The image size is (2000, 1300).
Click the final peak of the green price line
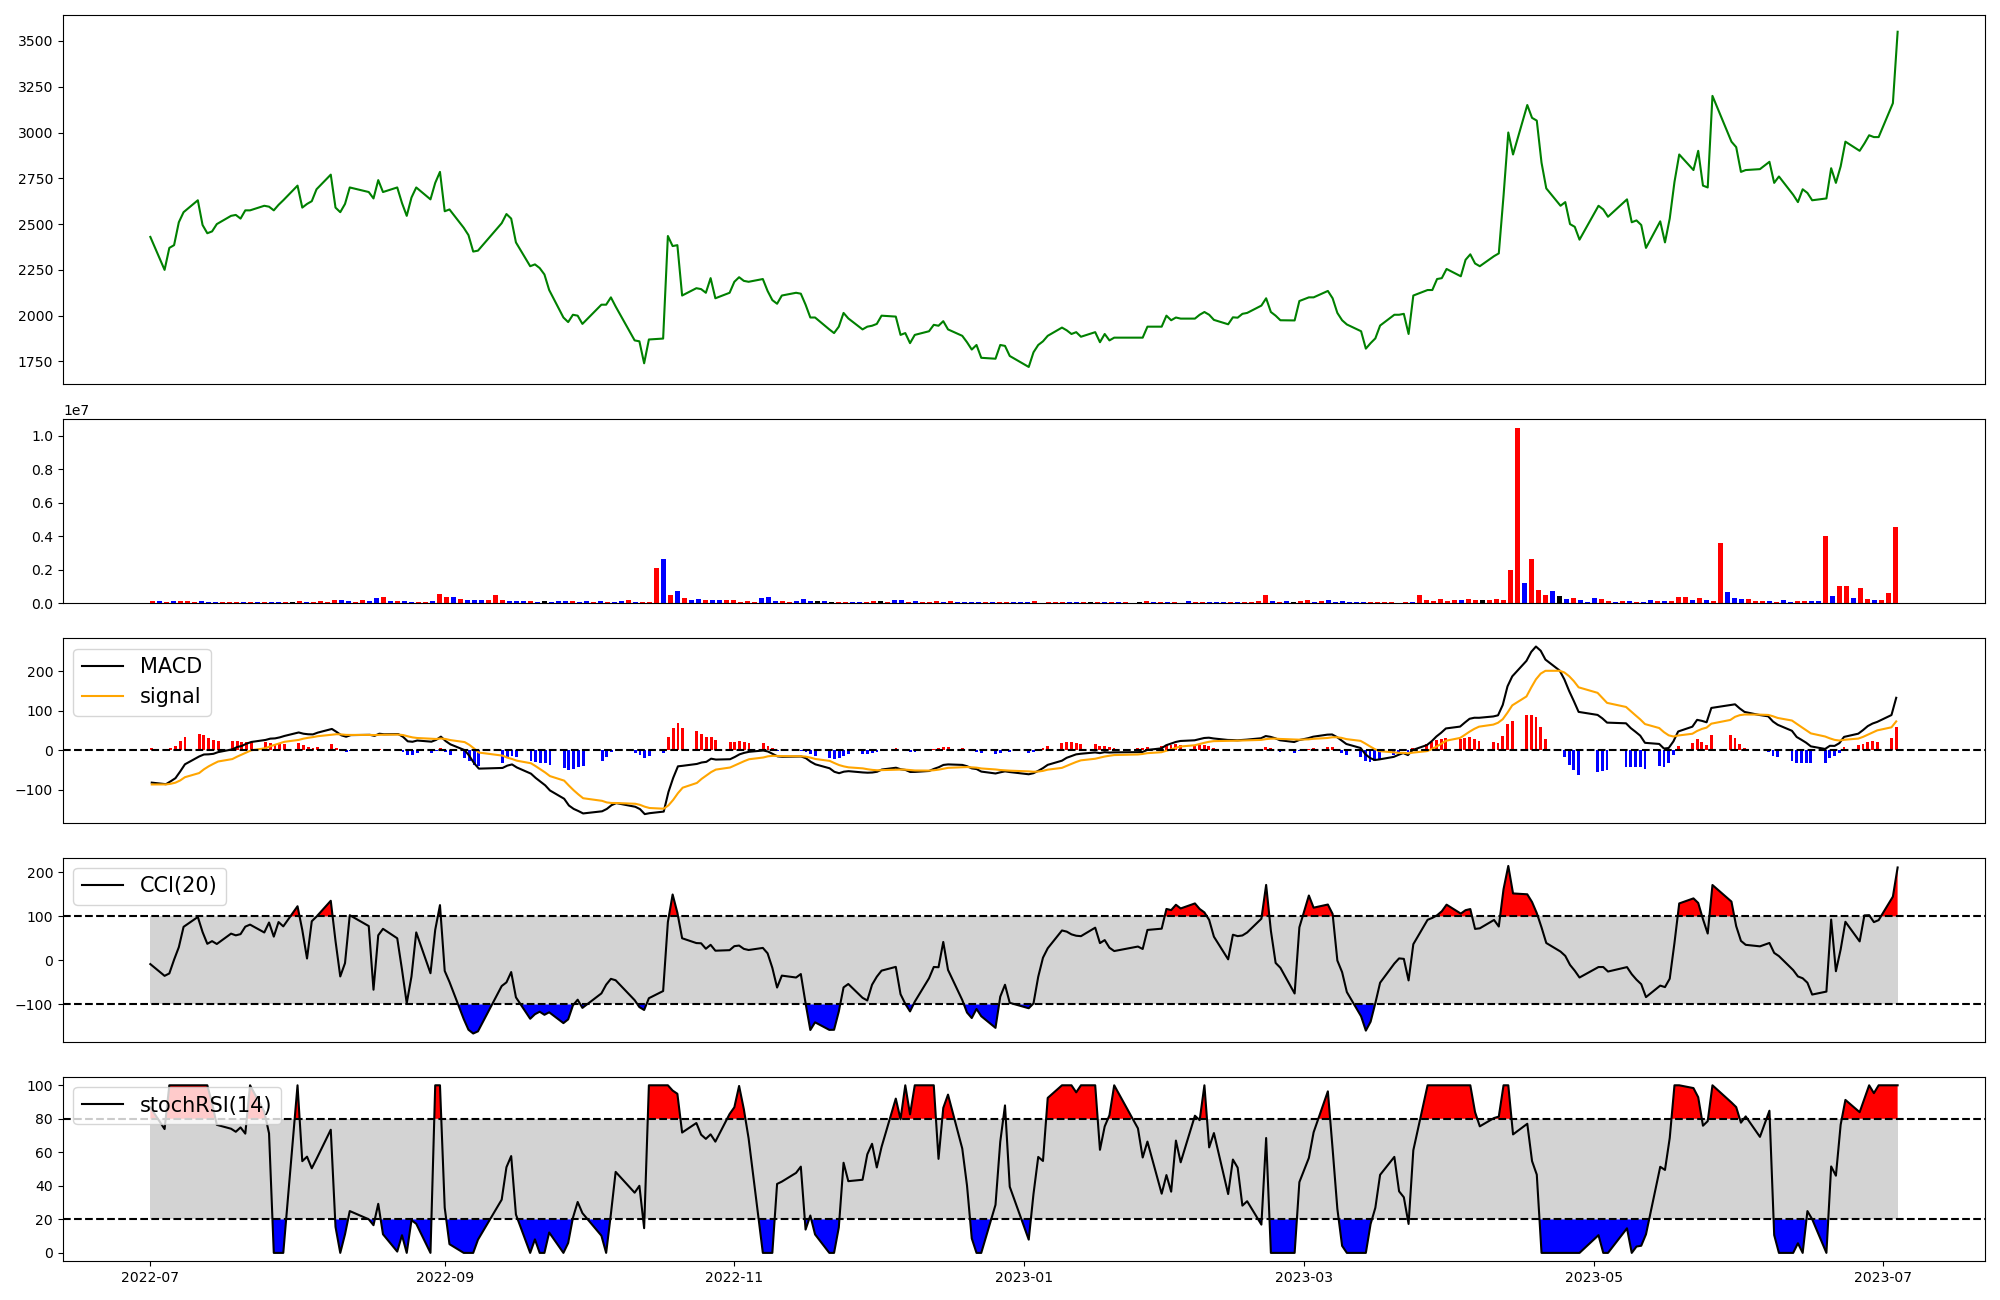tap(1897, 32)
